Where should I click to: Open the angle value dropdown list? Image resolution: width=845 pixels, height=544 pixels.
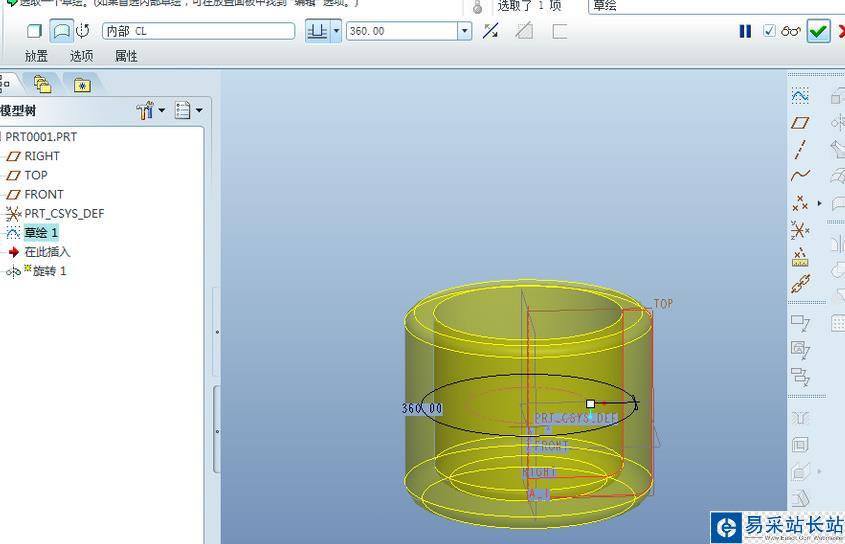coord(465,31)
